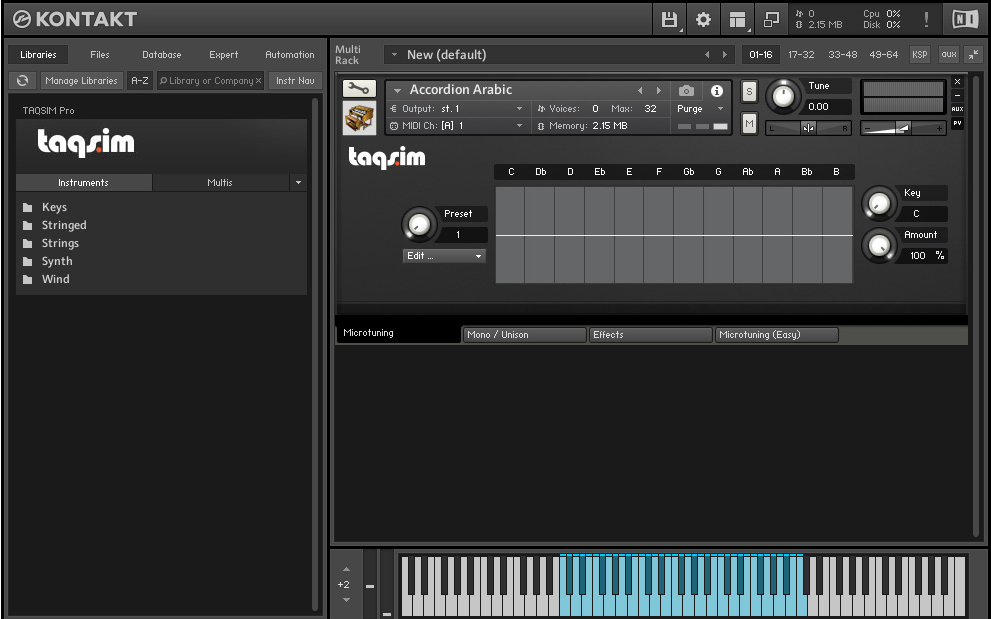Switch to the Expert tab
991x619 pixels.
point(224,55)
